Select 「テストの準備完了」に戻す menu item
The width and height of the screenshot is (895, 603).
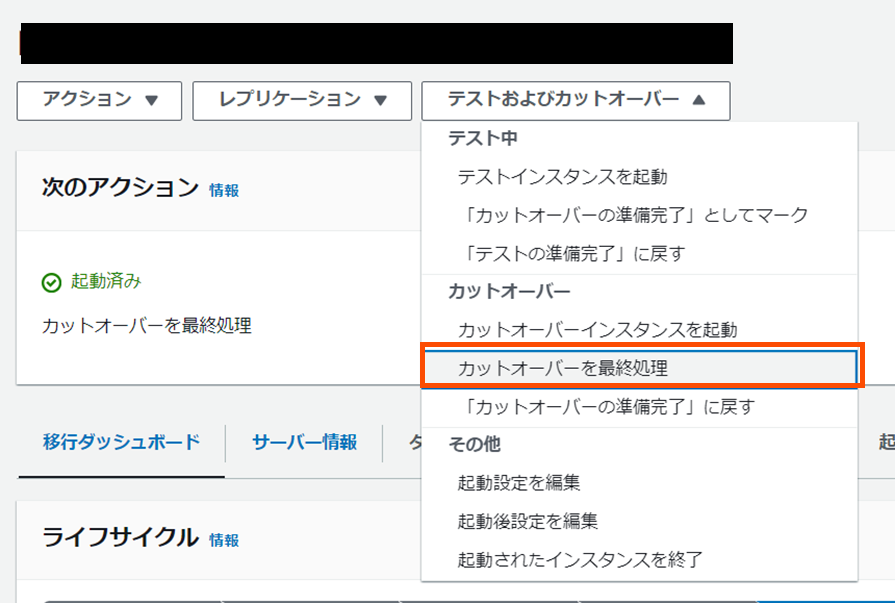[x=639, y=254]
